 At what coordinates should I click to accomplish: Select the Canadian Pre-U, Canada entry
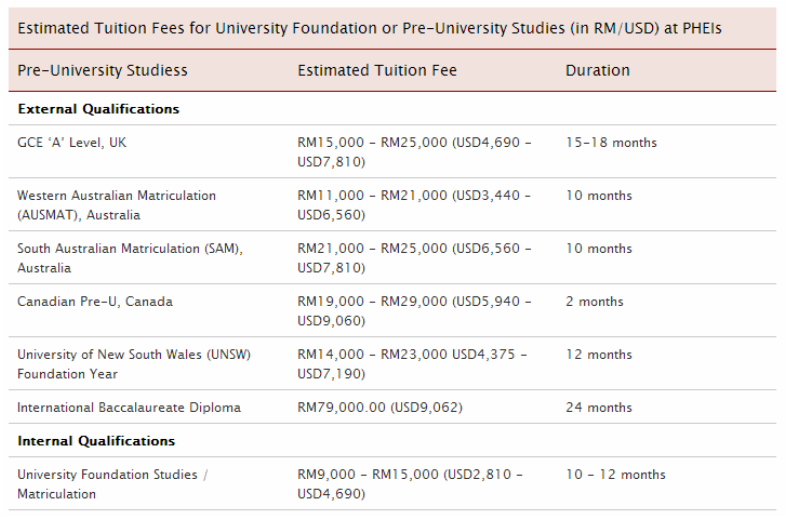coord(95,301)
